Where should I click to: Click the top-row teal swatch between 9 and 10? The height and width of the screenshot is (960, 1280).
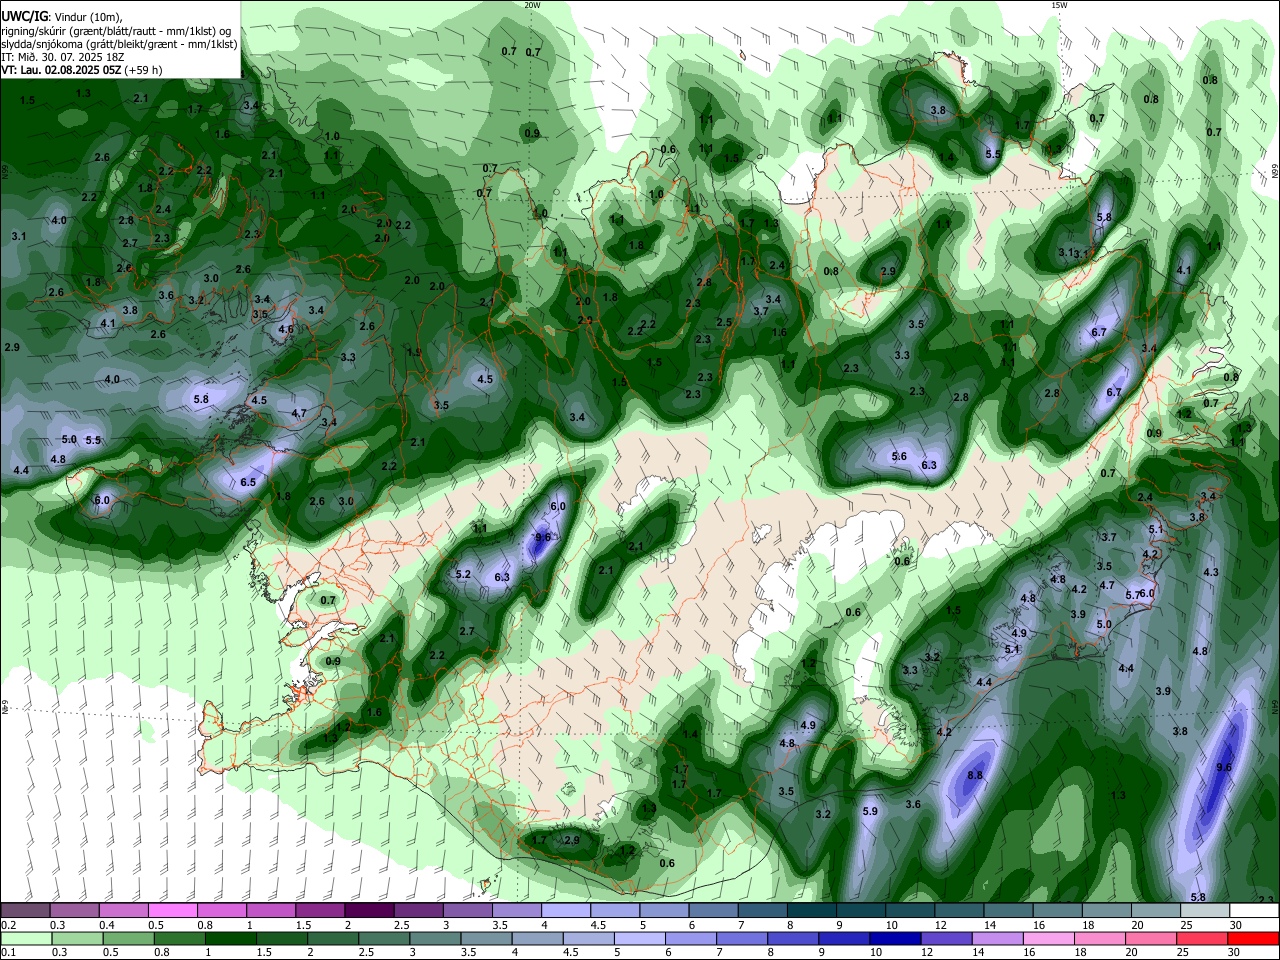pos(861,911)
